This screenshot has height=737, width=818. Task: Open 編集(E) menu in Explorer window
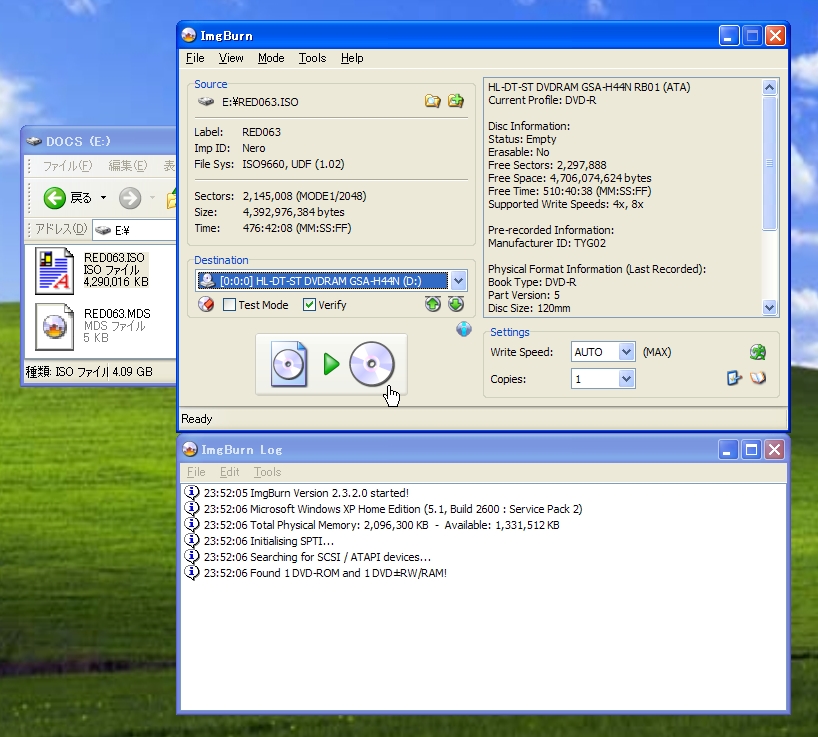(128, 166)
